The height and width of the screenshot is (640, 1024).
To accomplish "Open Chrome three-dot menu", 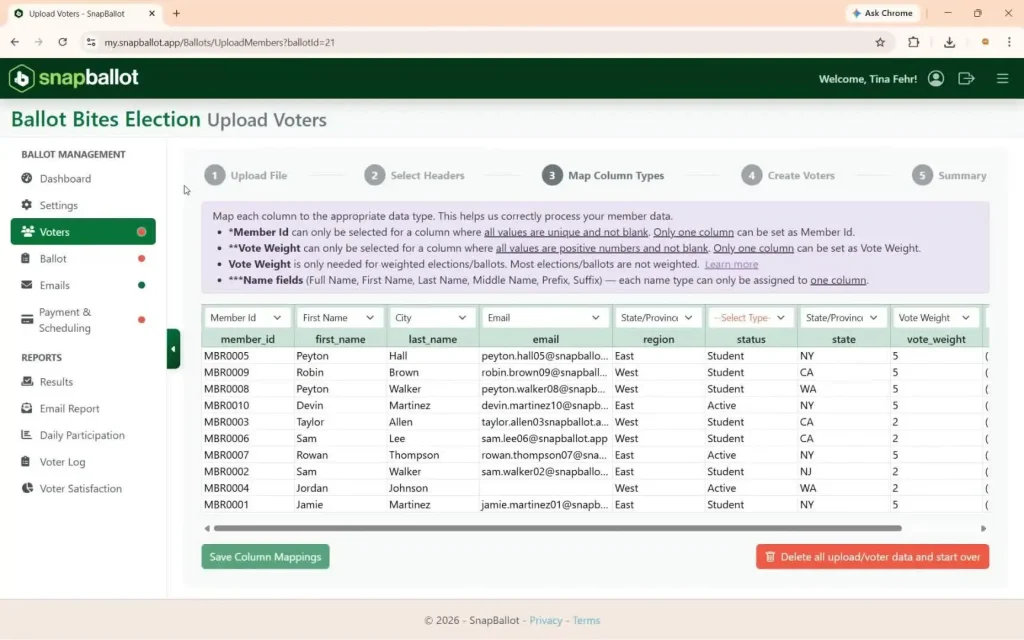I will (x=1009, y=42).
